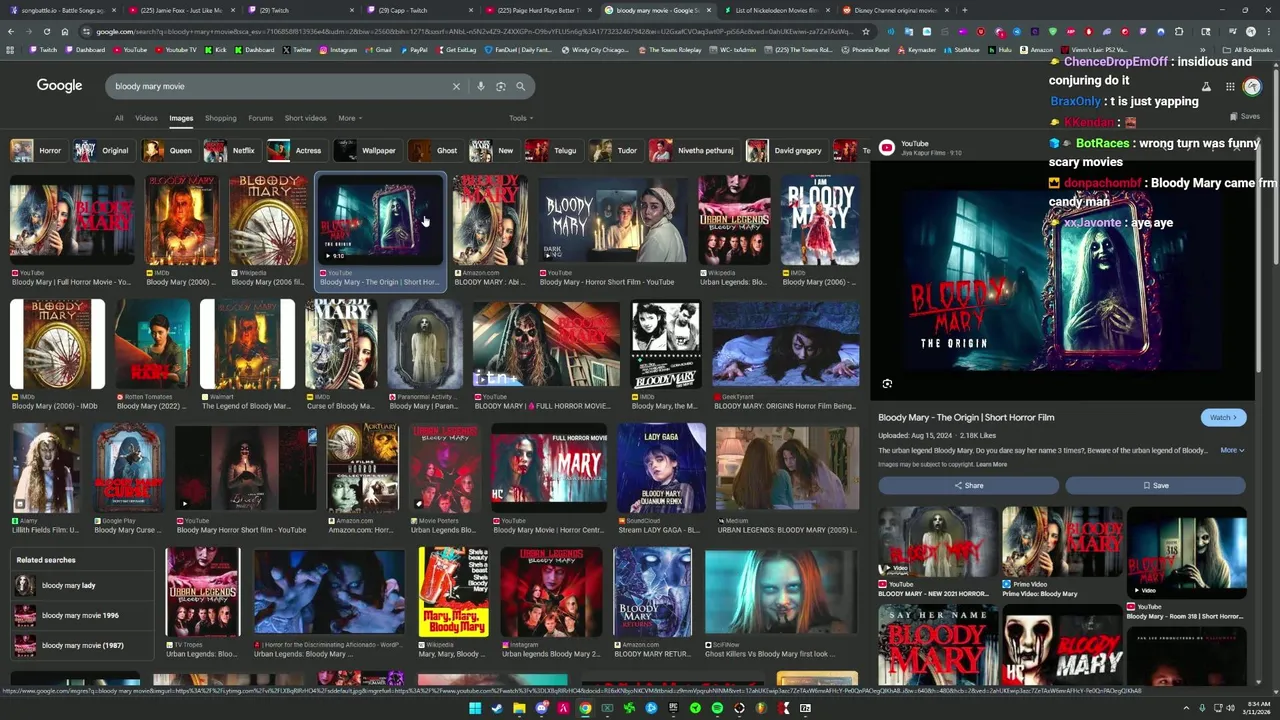Filter images by Telugu chip
The image size is (1280, 720).
[x=553, y=150]
